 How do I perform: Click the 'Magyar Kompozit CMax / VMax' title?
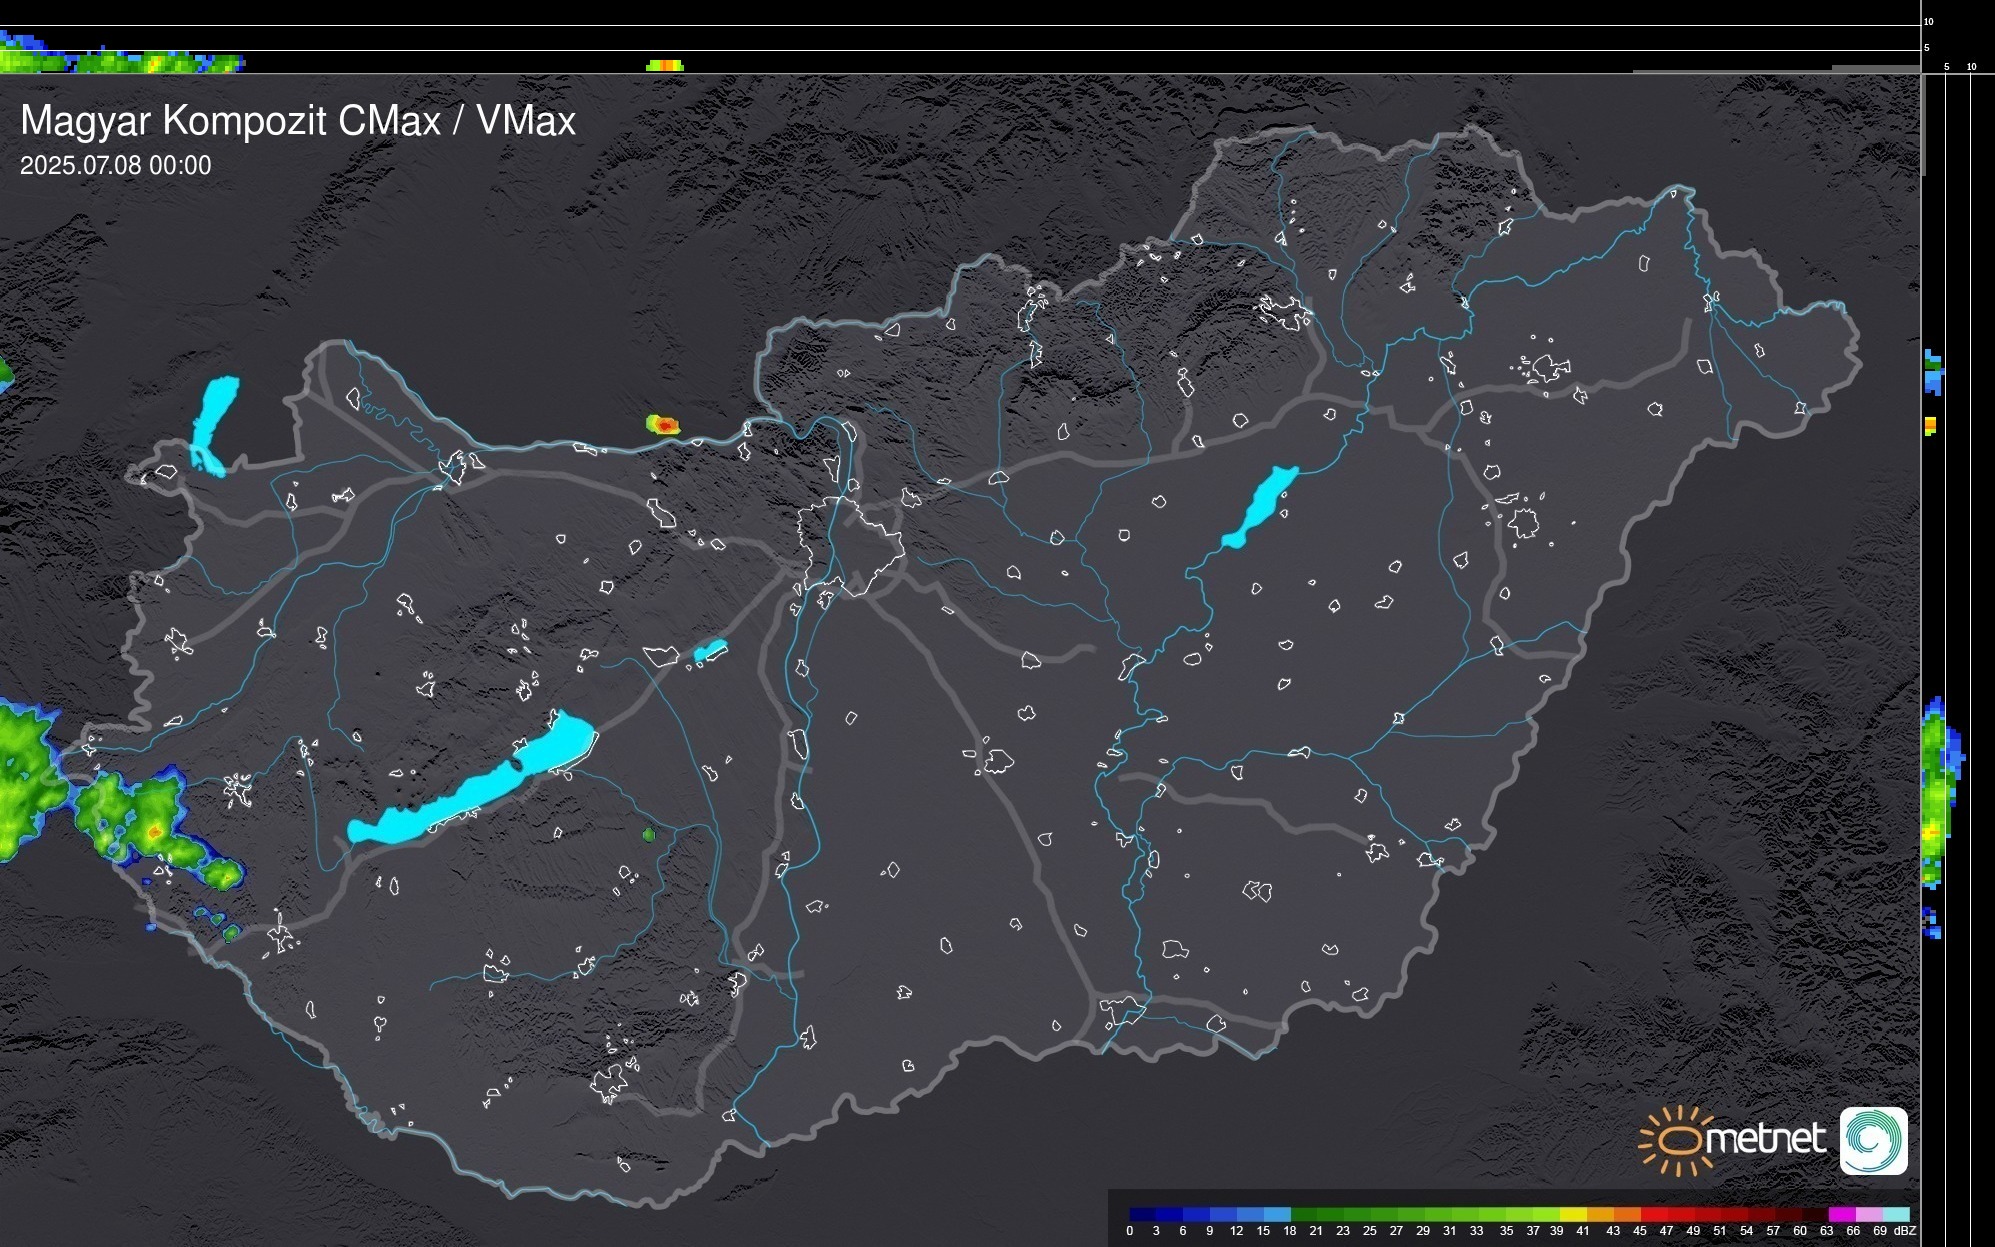298,121
